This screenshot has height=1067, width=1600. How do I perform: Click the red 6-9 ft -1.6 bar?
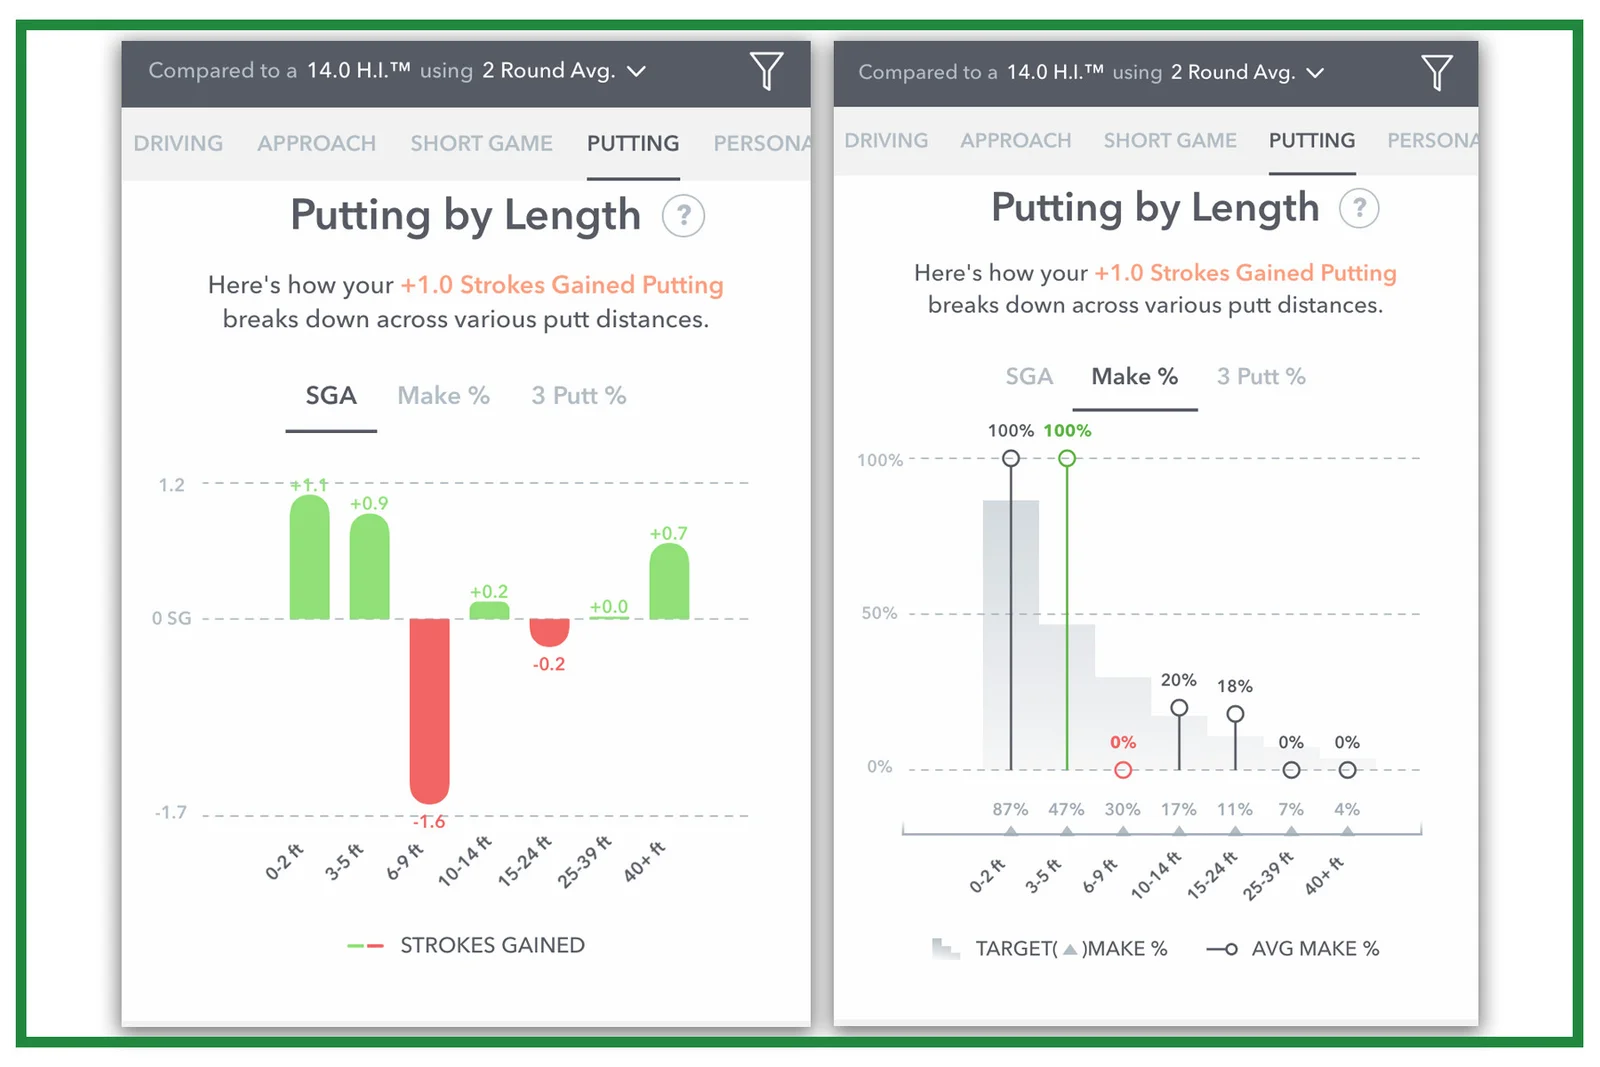429,711
